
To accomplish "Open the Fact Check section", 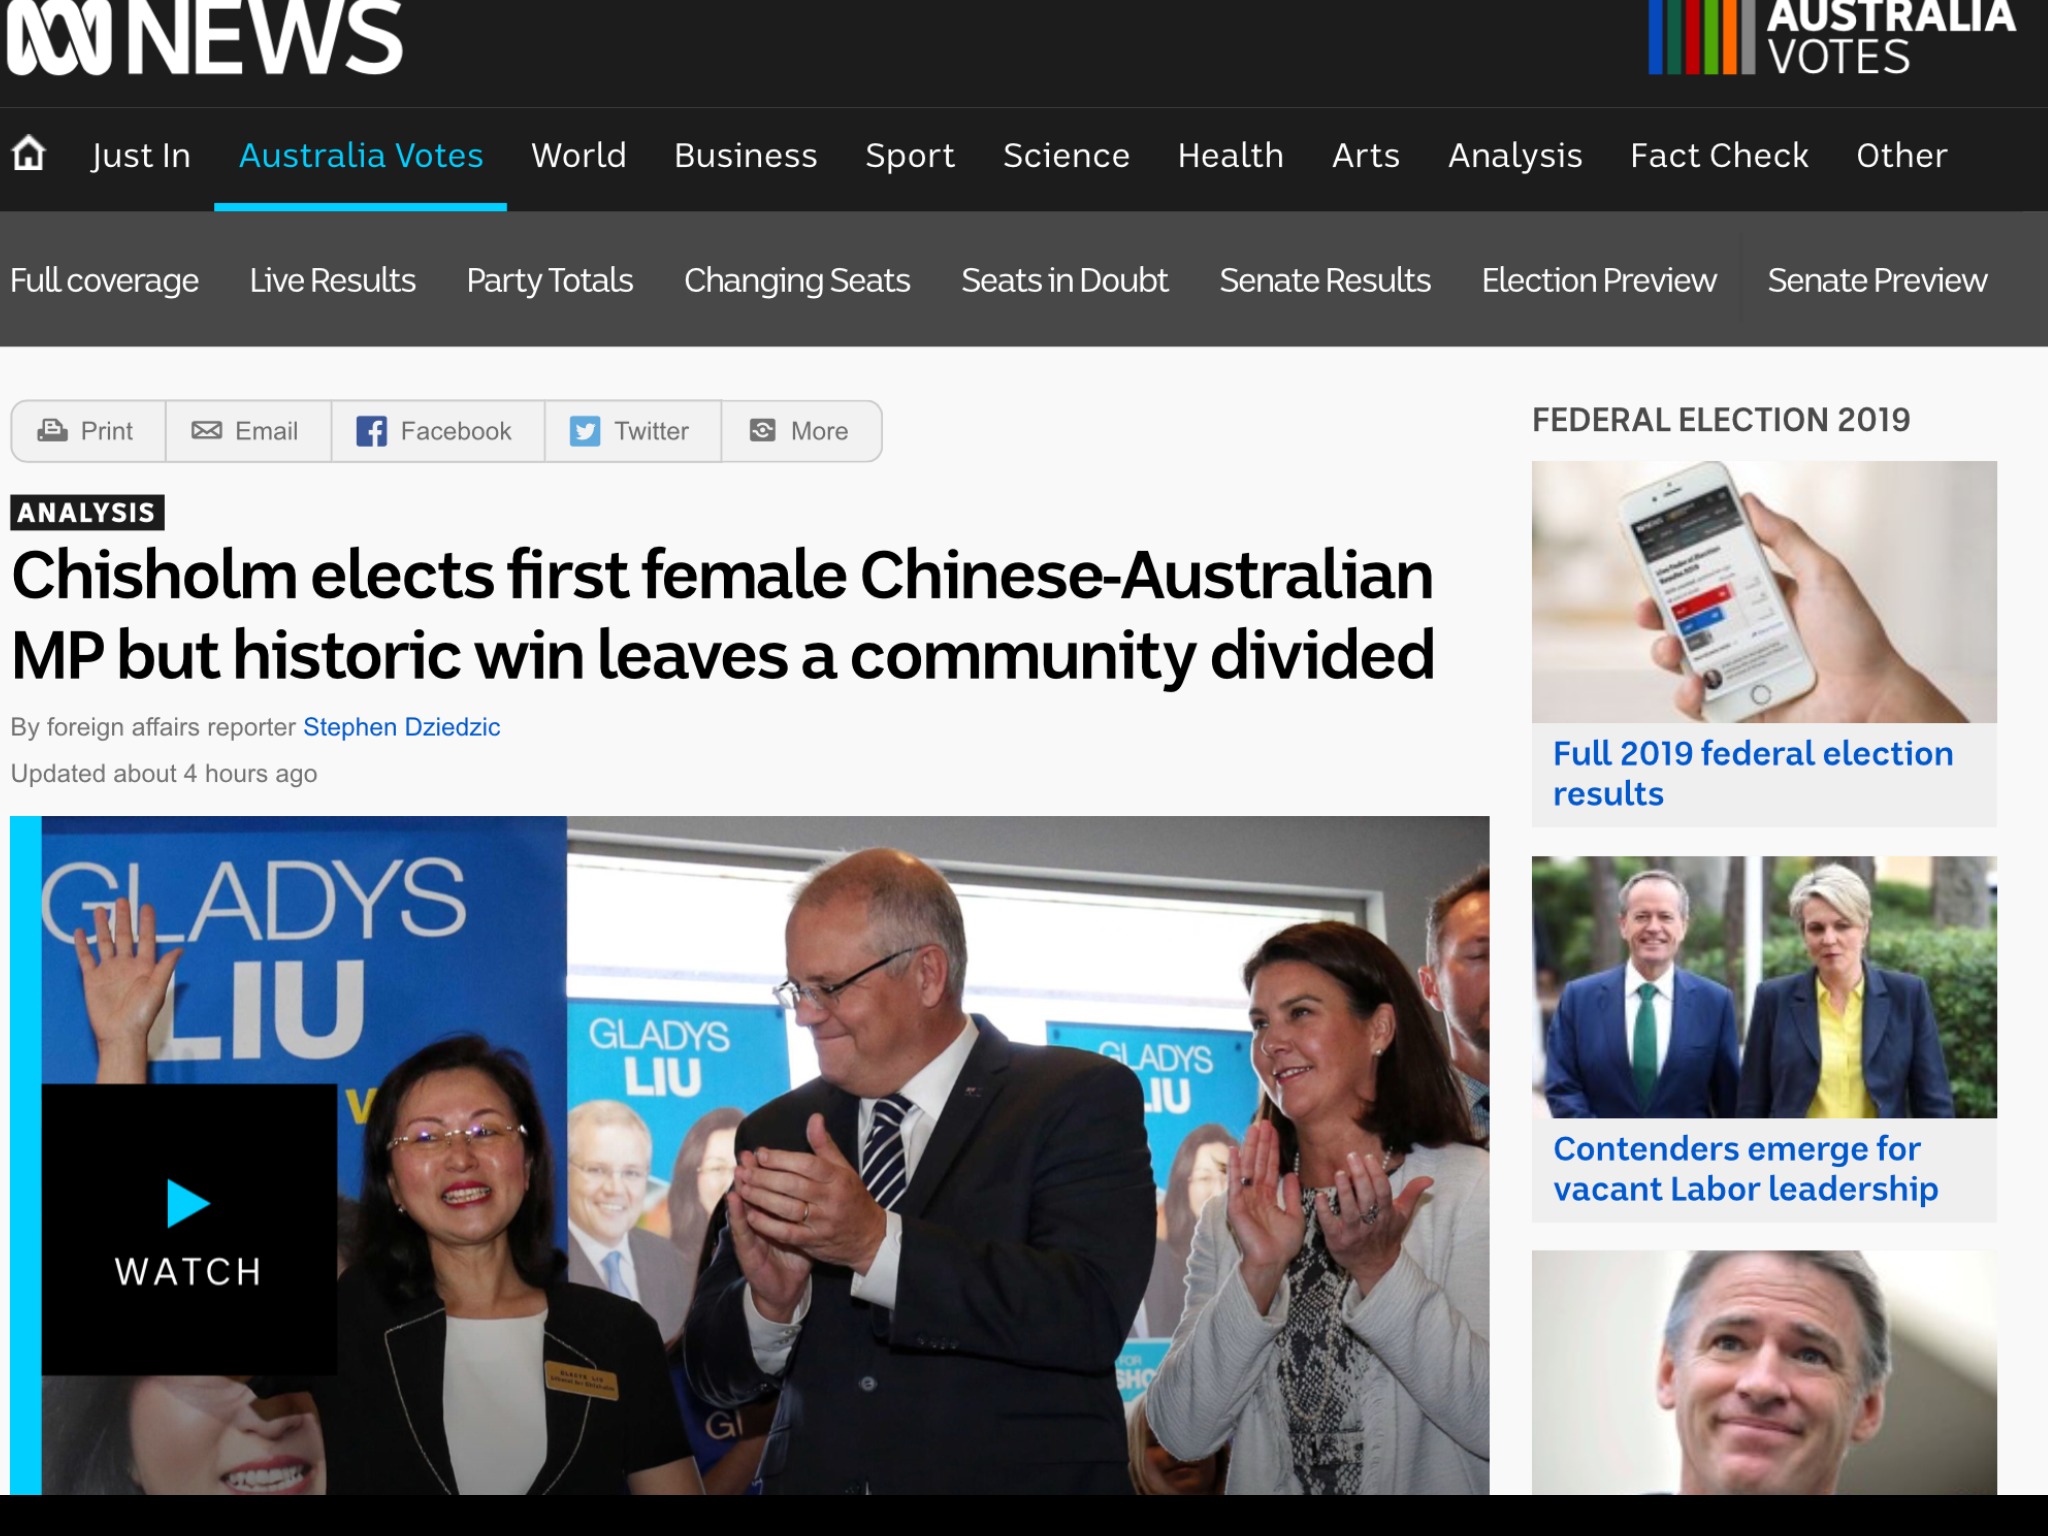I will (1719, 155).
